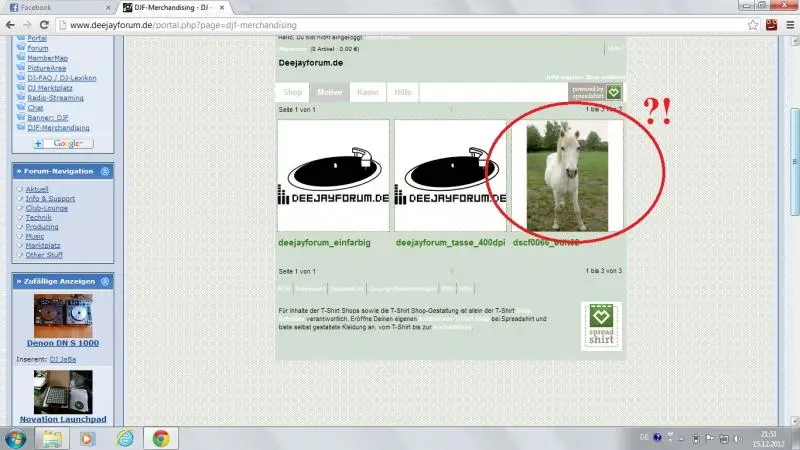Open the Radio-Streaming sidebar link
The image size is (800, 450).
point(55,98)
